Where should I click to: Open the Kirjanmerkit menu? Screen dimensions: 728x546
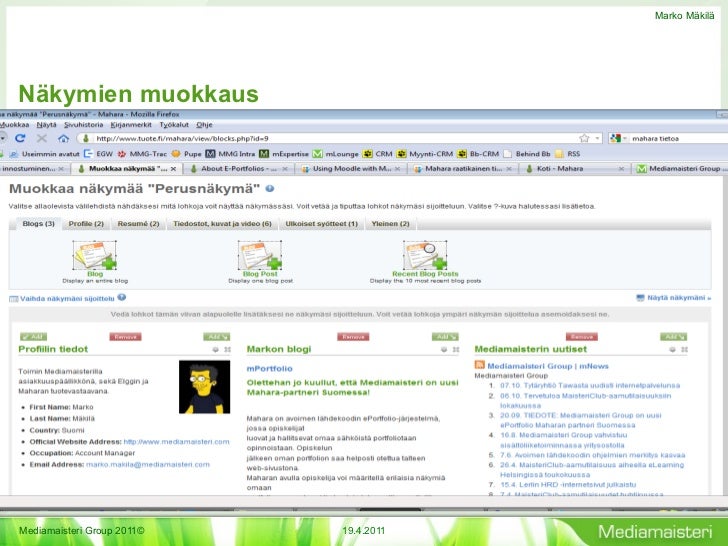pos(131,125)
